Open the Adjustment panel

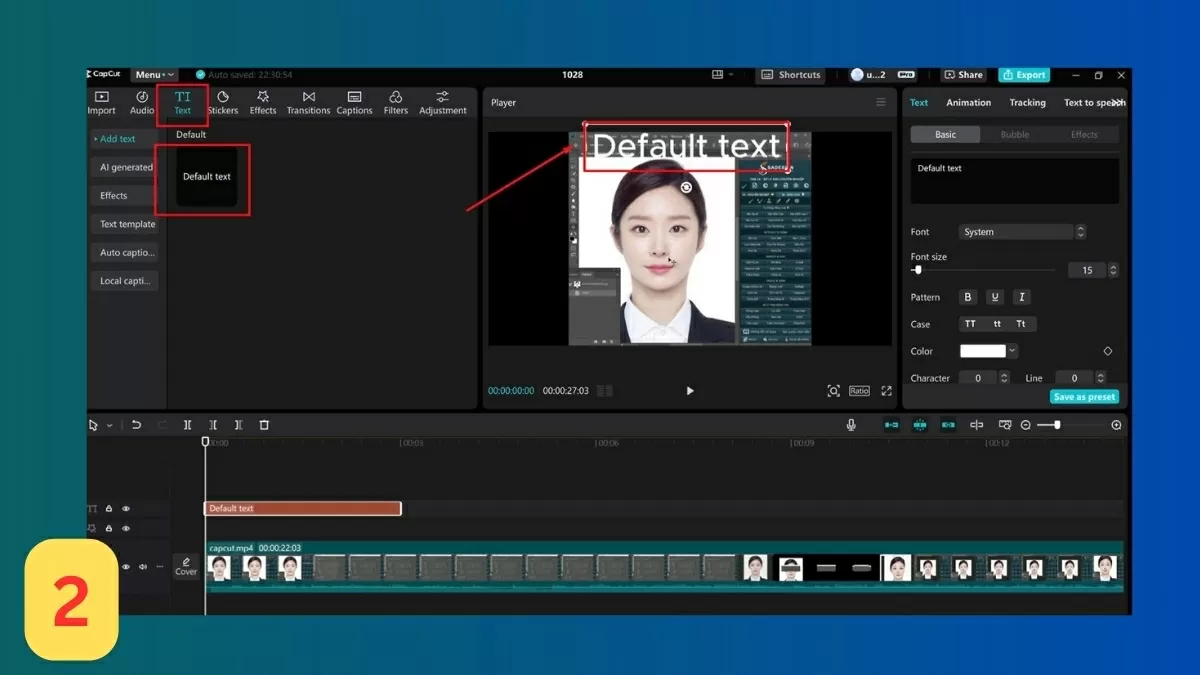click(x=442, y=103)
